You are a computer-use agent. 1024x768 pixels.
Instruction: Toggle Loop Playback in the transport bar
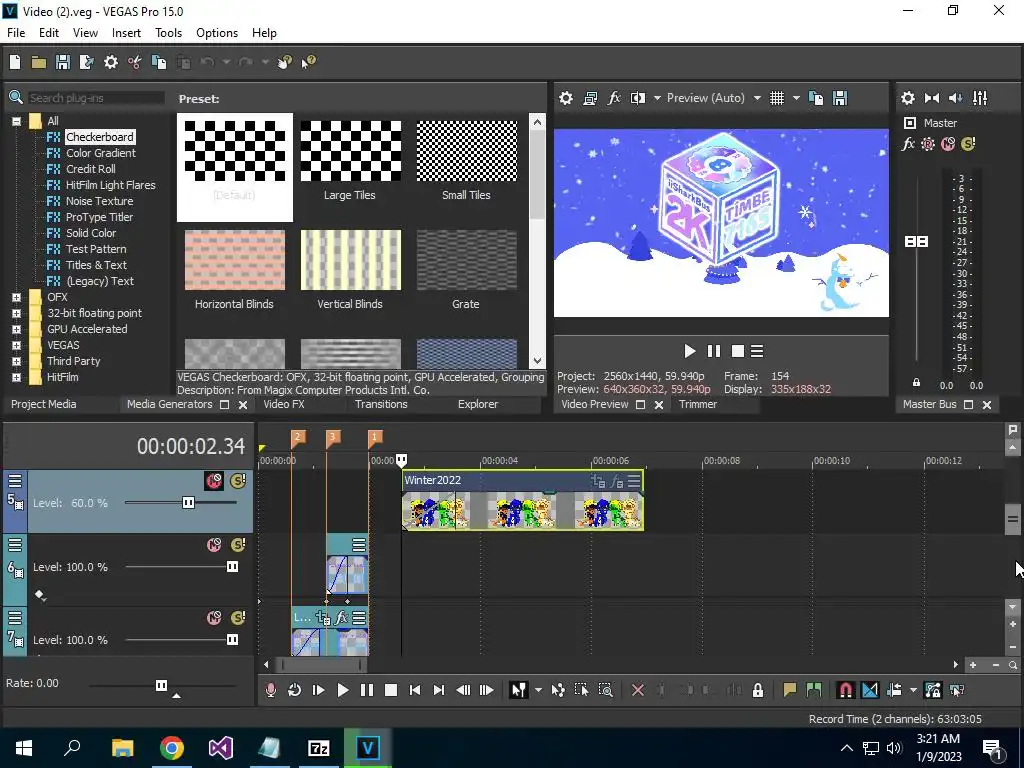[x=295, y=690]
